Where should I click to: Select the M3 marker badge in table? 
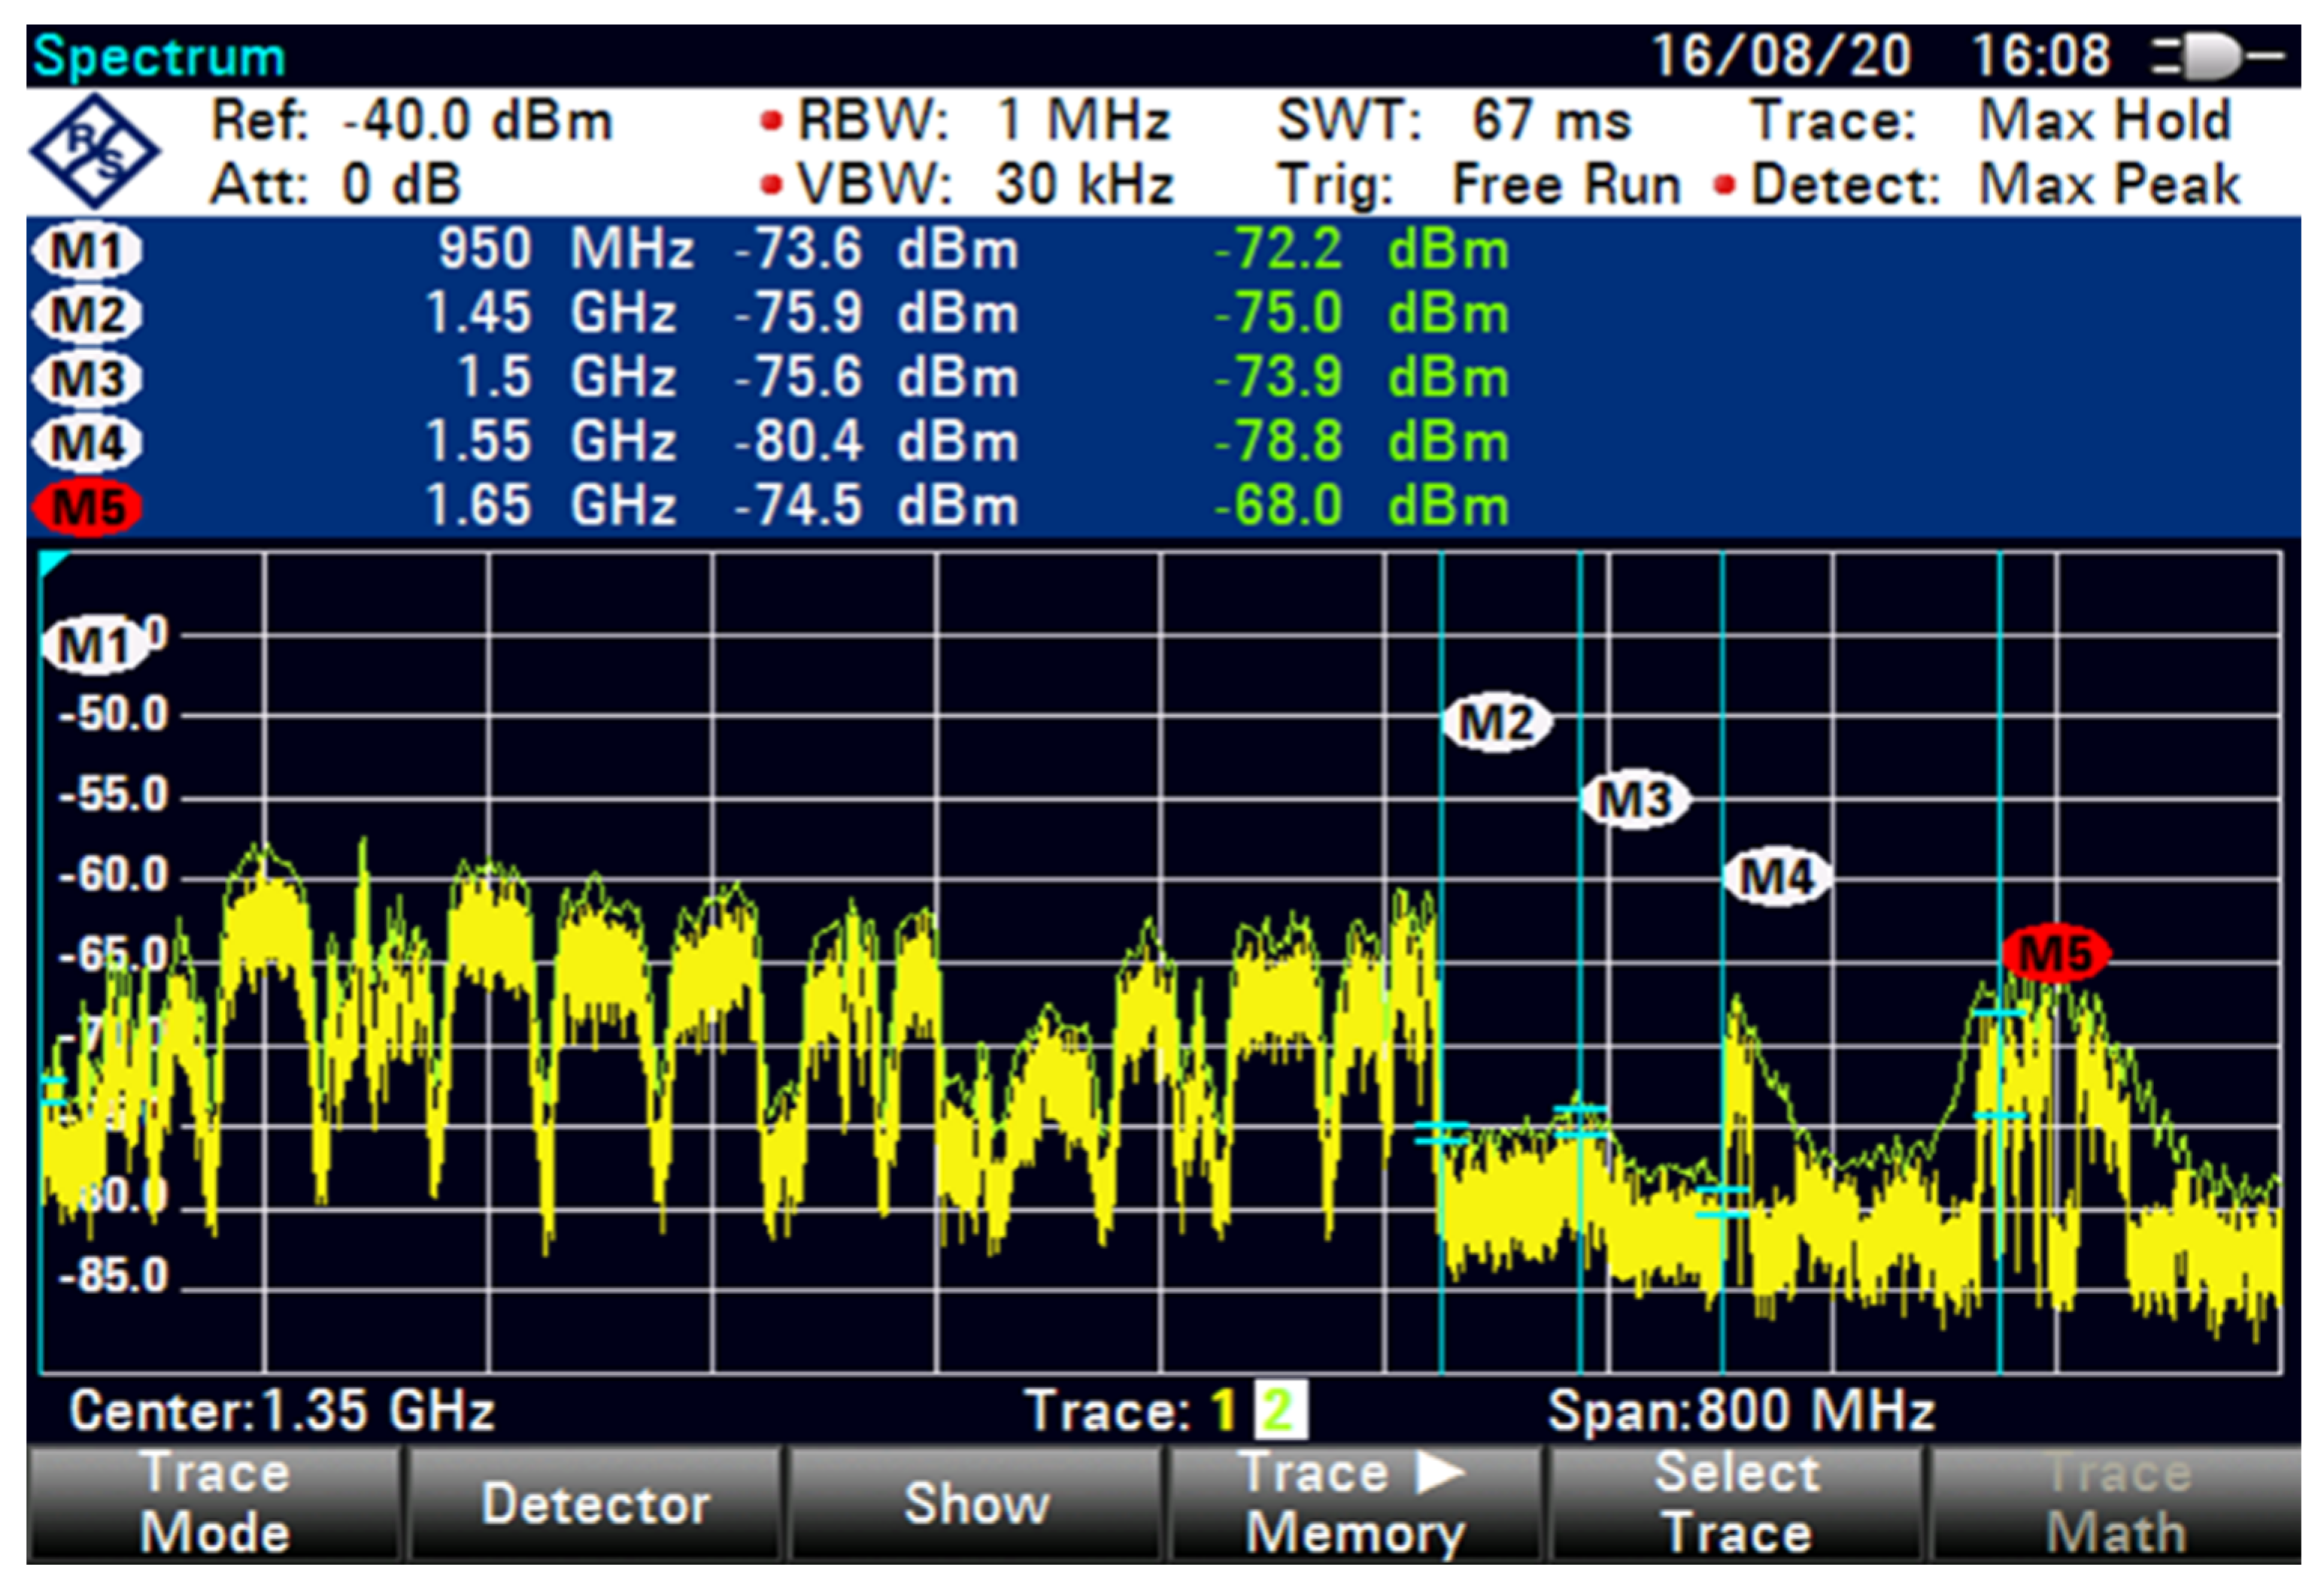point(88,379)
